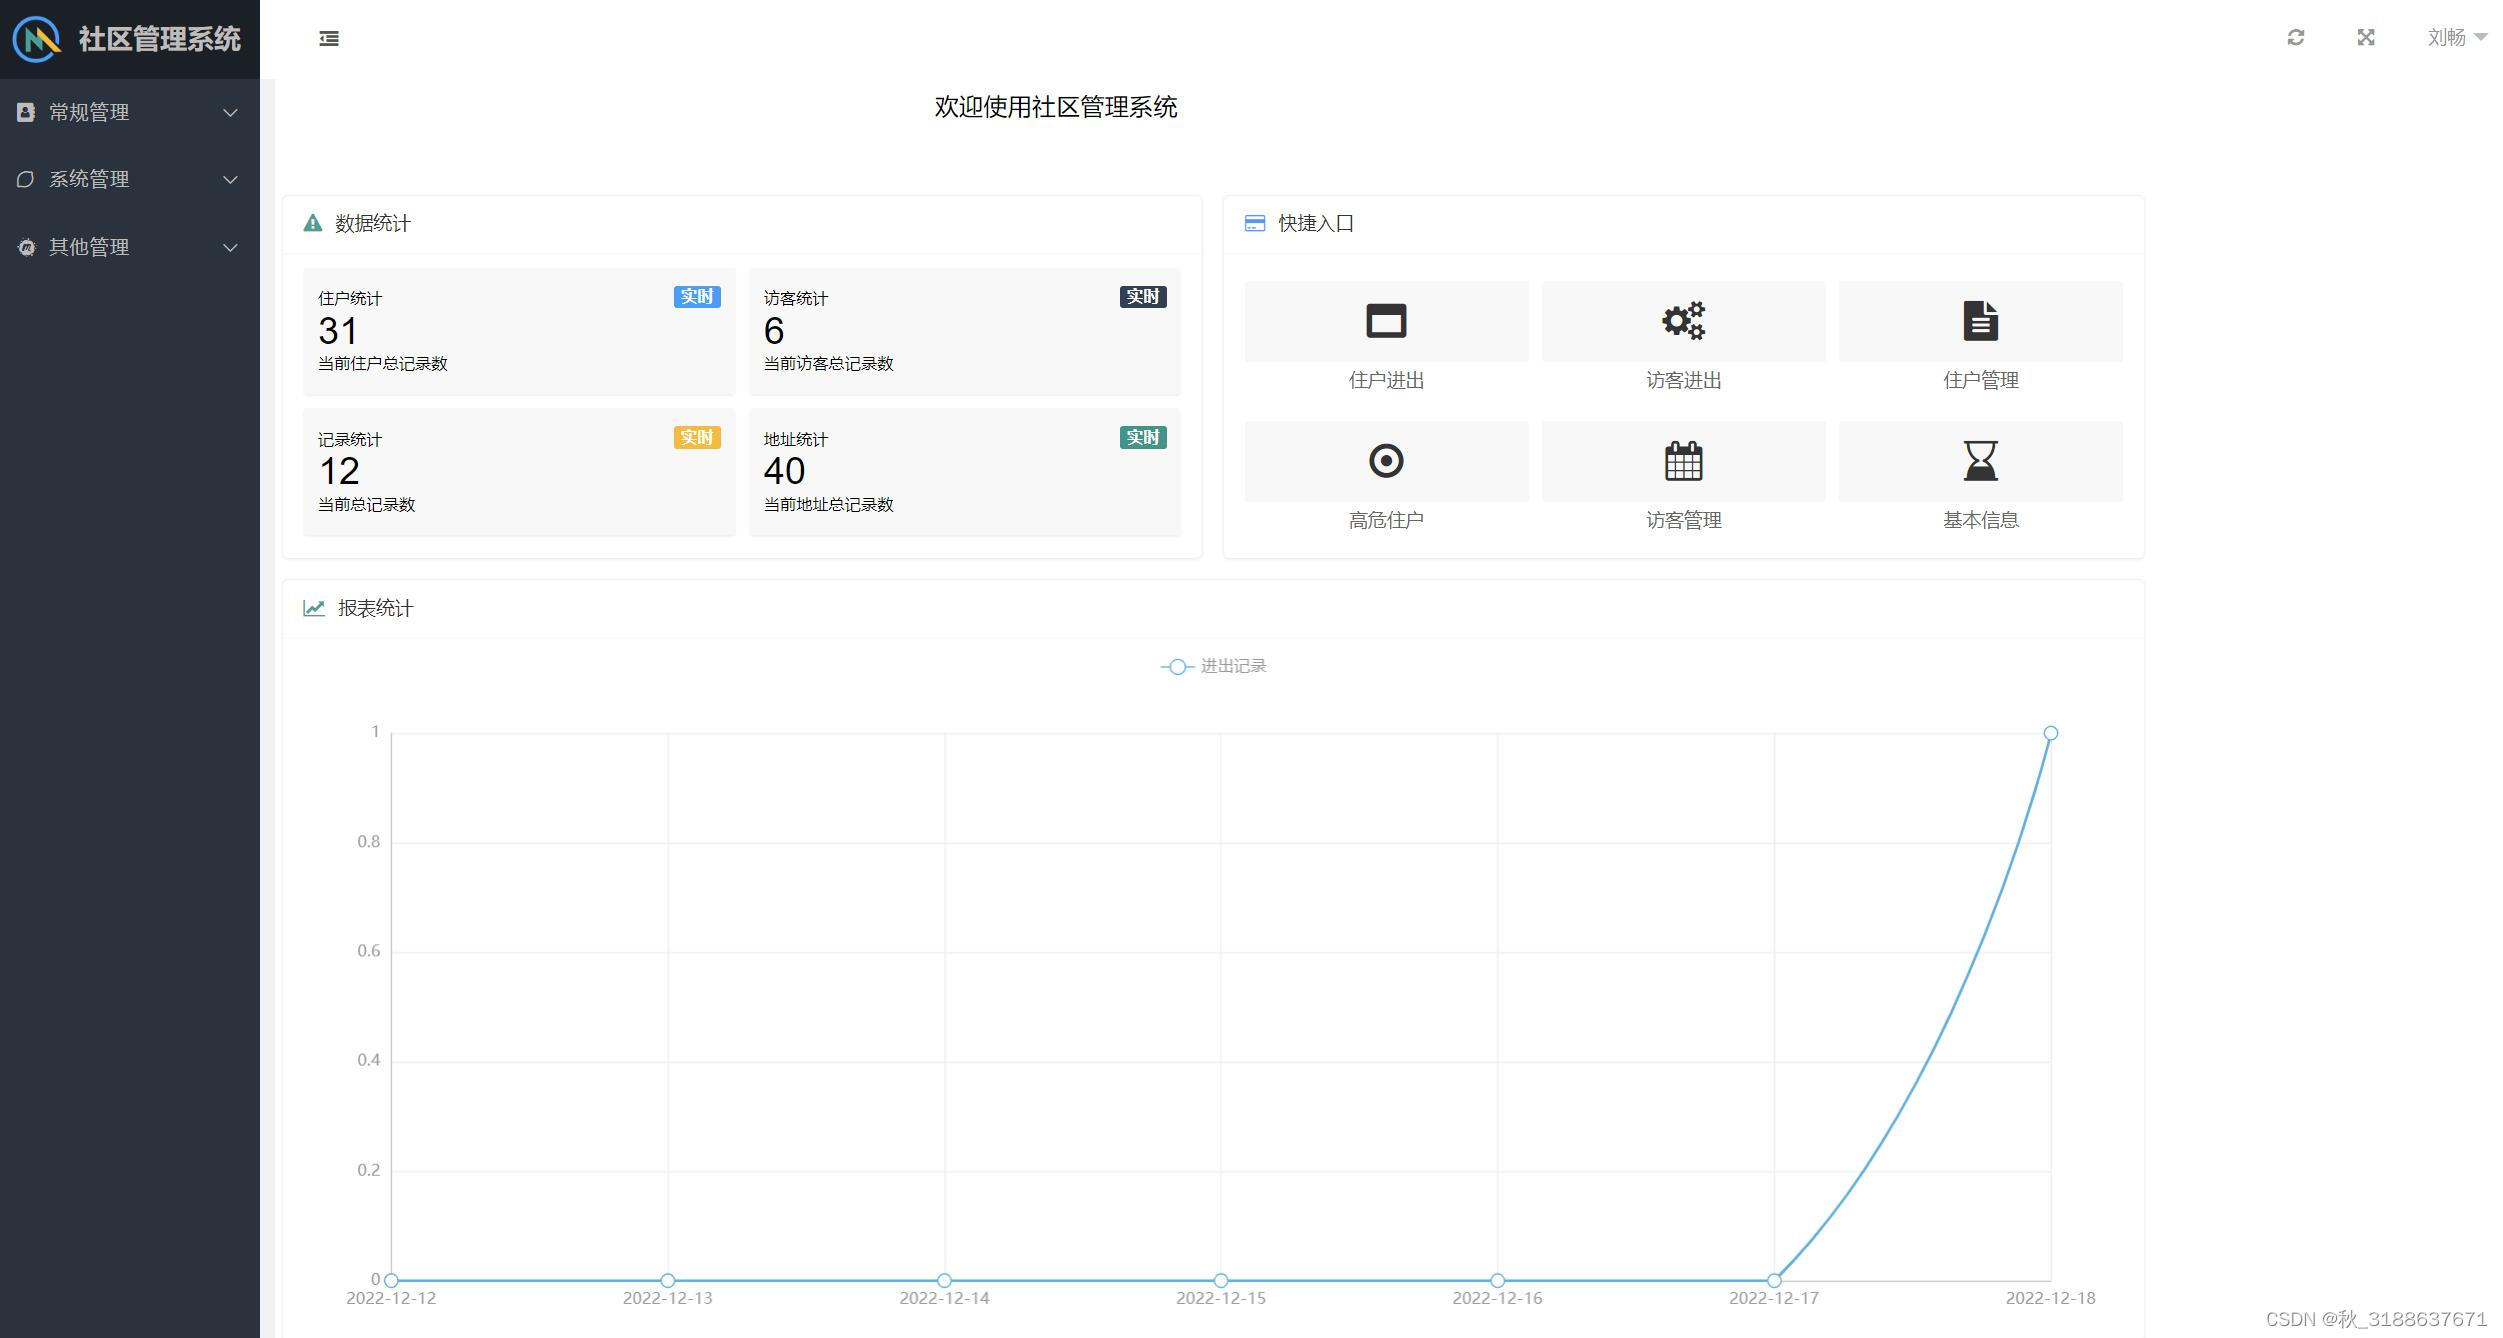Image resolution: width=2503 pixels, height=1338 pixels.
Task: Open the 访客管理 calendar icon shortcut
Action: click(1683, 461)
